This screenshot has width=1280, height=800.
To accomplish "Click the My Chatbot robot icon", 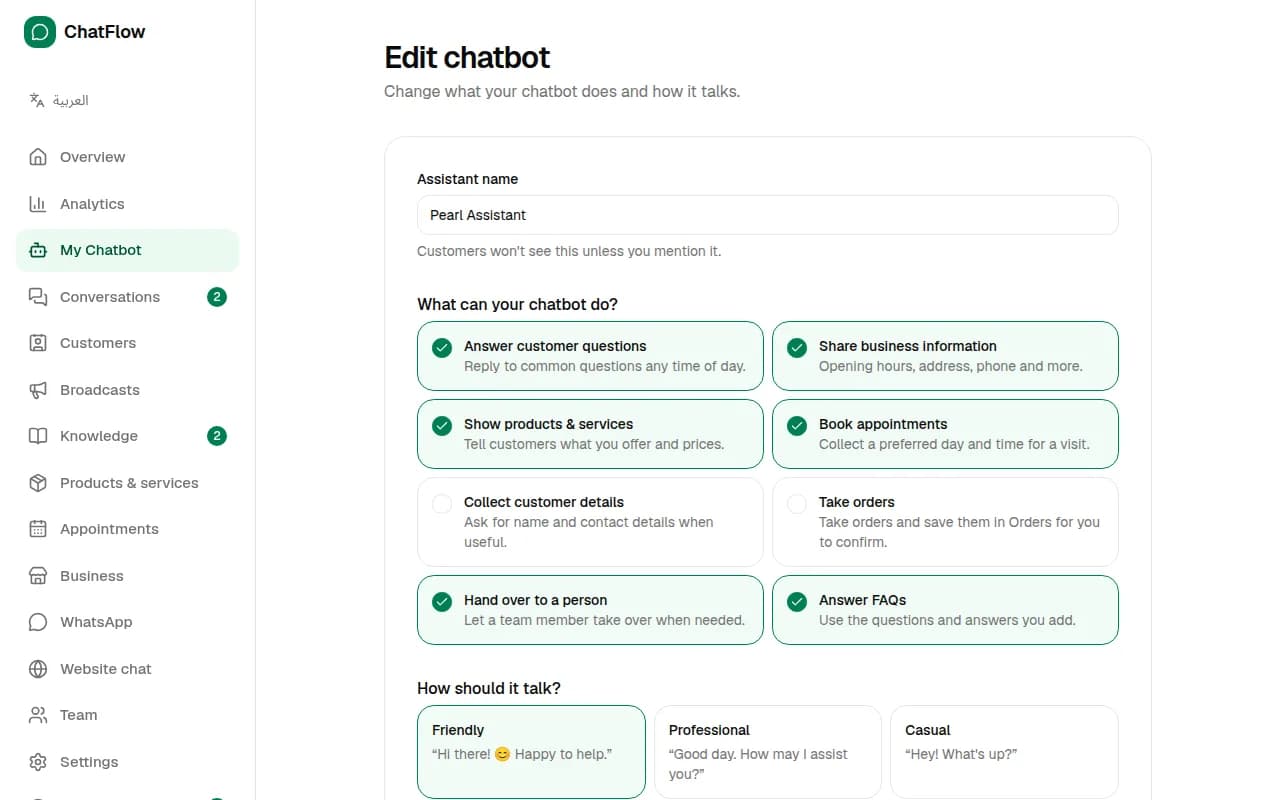I will 38,250.
